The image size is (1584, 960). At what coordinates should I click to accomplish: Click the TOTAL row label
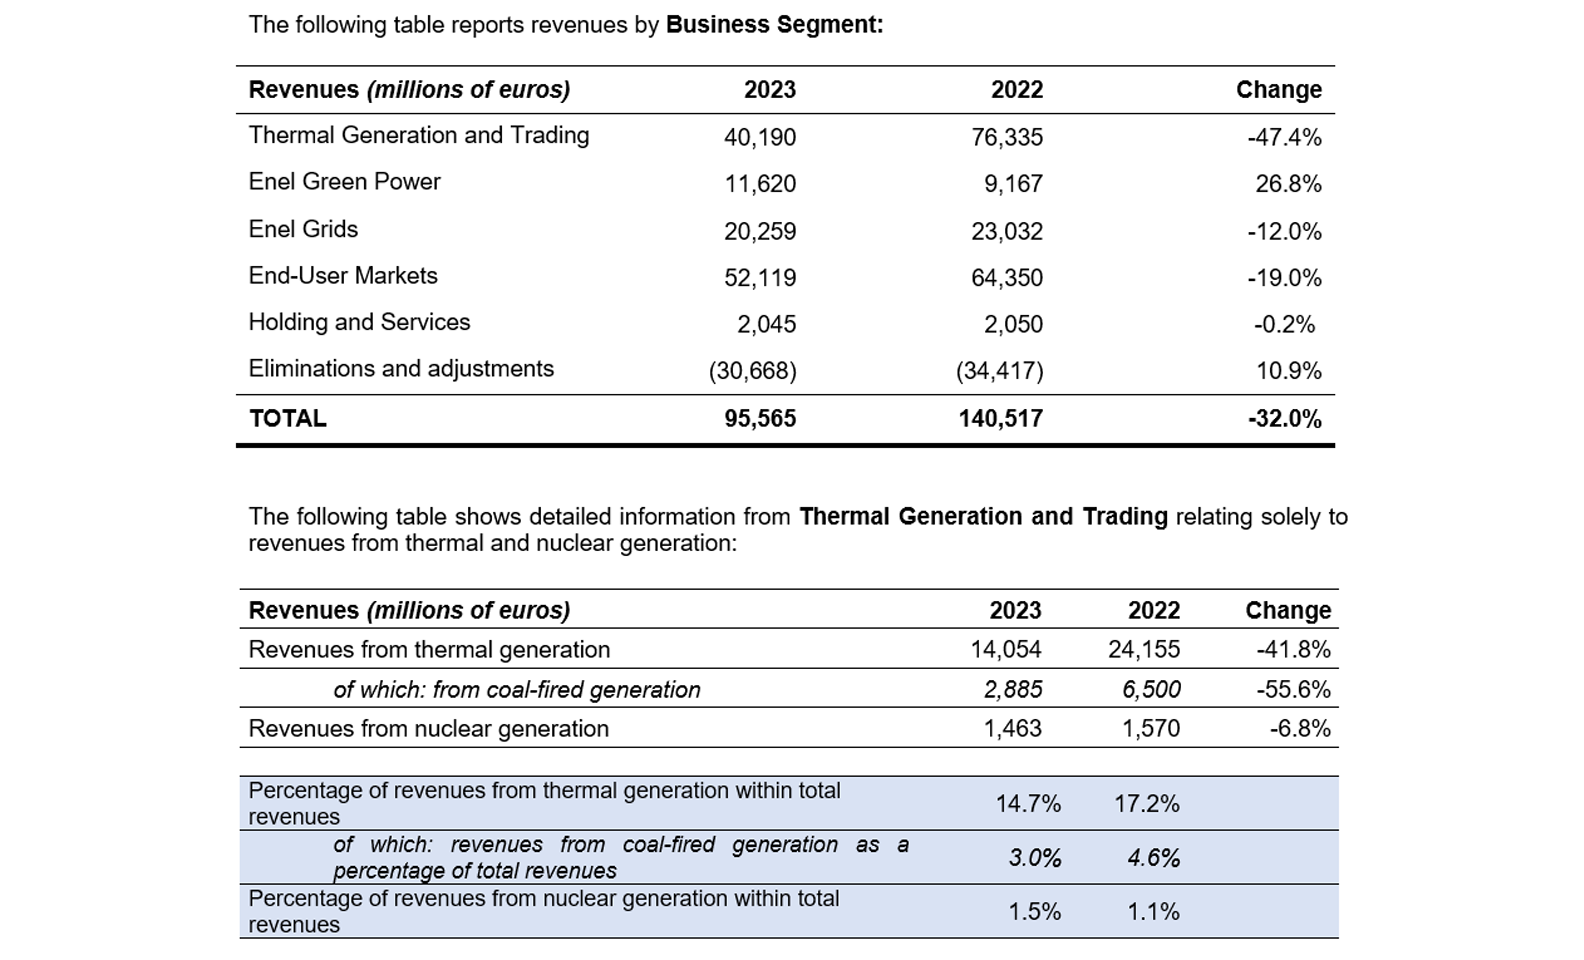[x=288, y=418]
